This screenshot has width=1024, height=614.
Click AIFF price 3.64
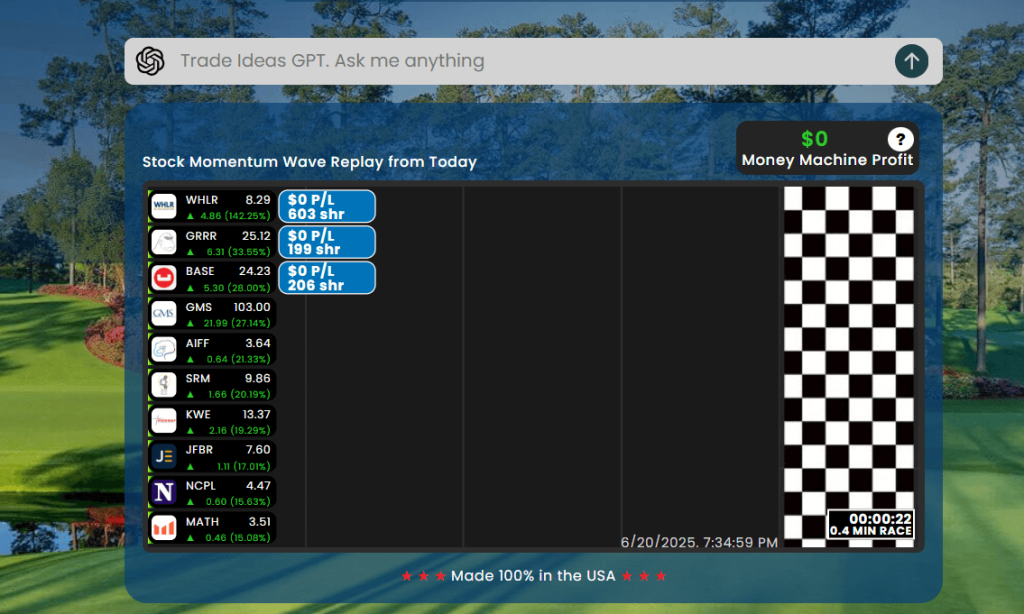tap(258, 343)
